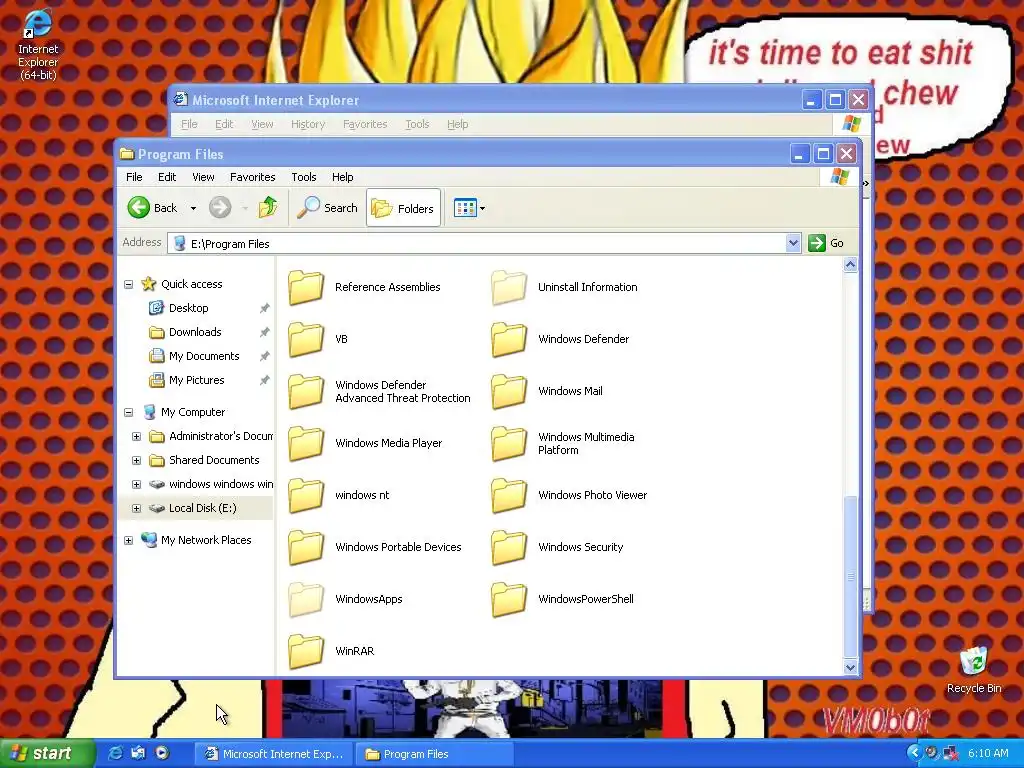Click the pin icon beside Desktop

pos(264,308)
